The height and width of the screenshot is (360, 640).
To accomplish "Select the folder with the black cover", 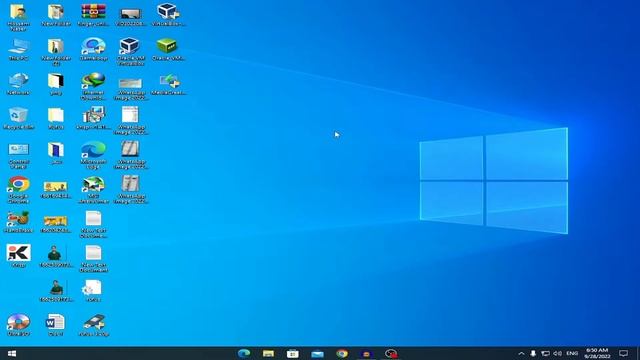I will click(56, 84).
